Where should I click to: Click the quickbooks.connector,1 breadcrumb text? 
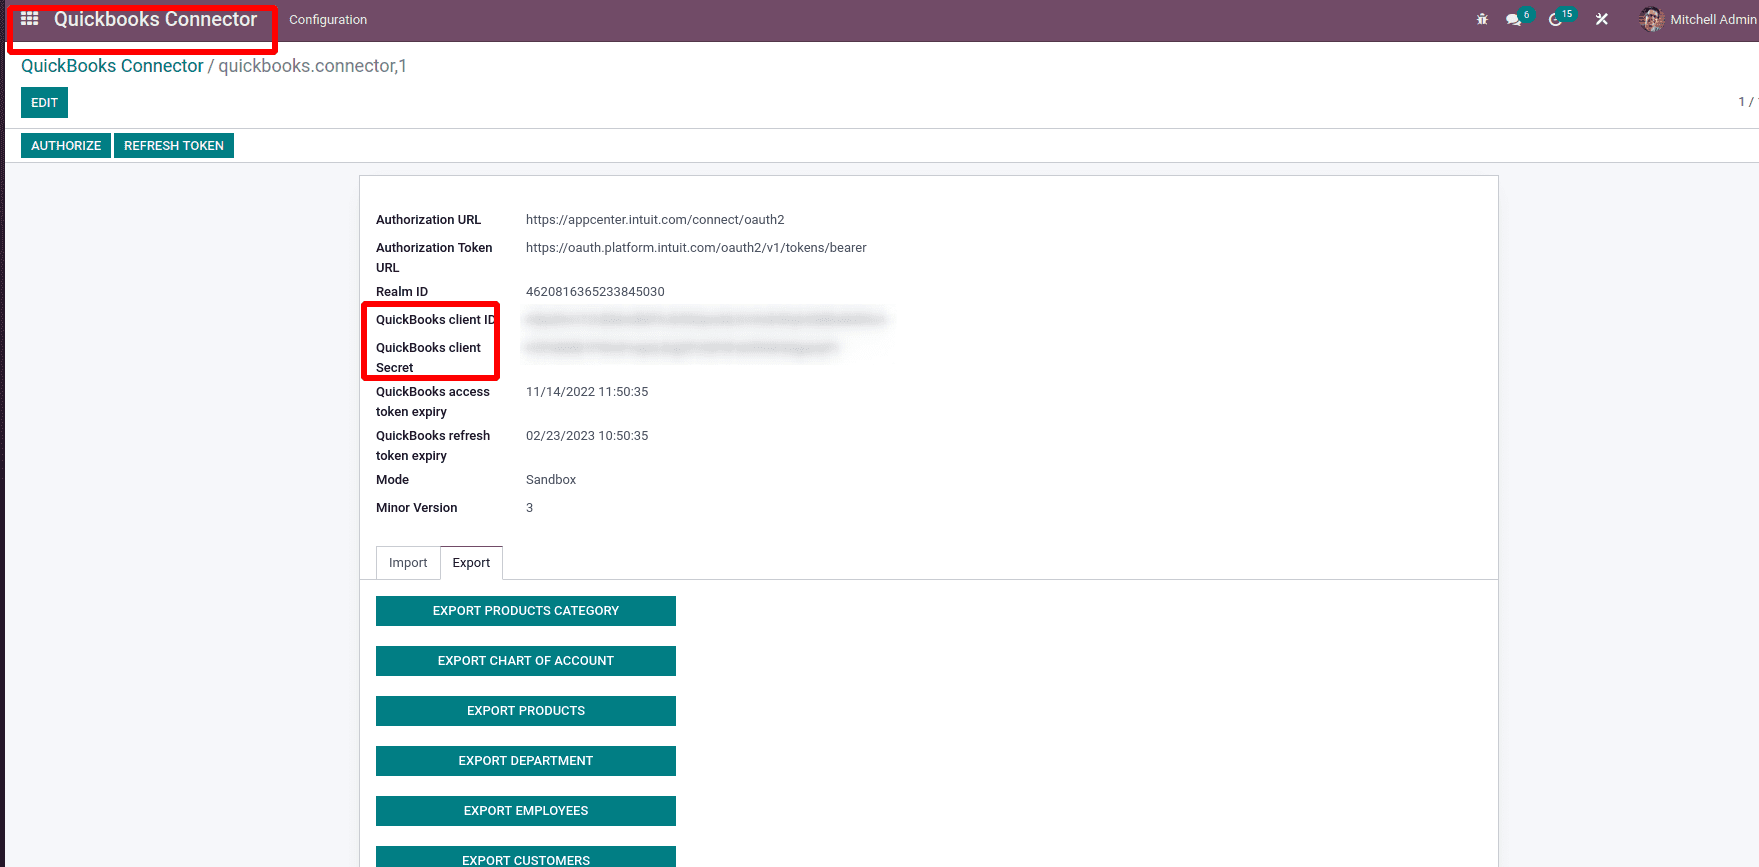coord(312,66)
